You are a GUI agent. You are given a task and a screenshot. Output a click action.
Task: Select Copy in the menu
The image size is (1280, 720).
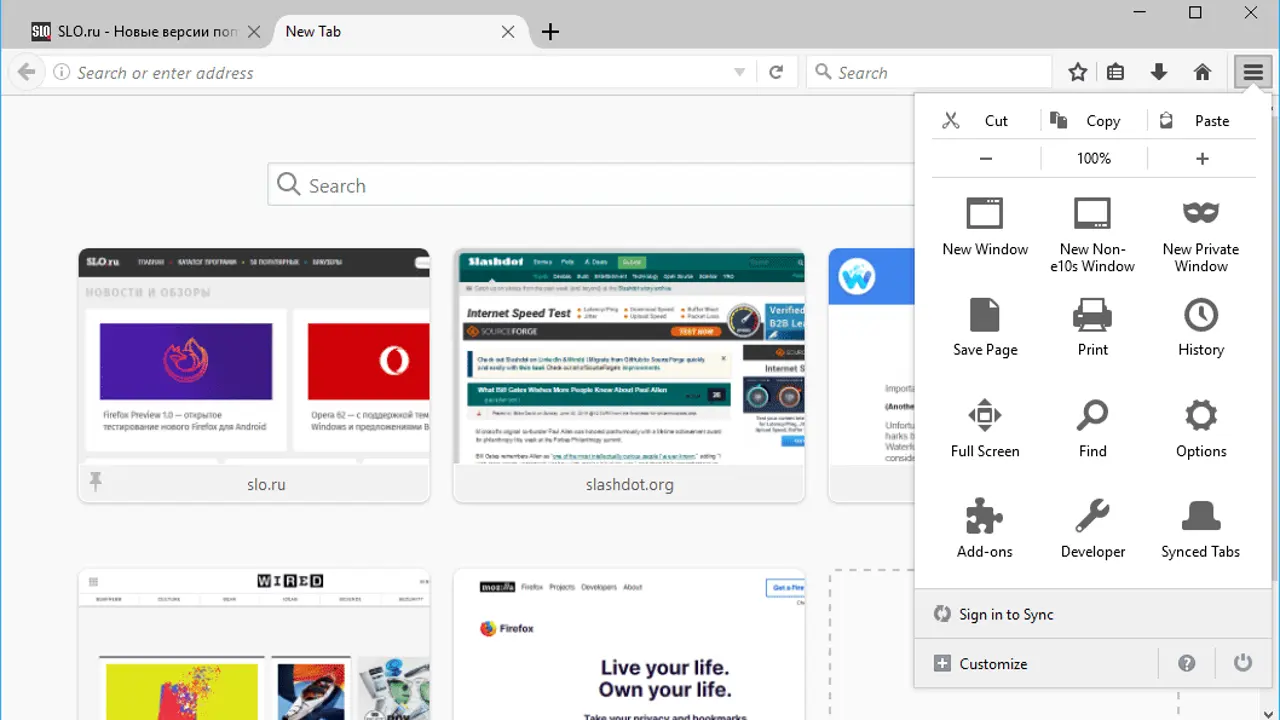[1093, 121]
